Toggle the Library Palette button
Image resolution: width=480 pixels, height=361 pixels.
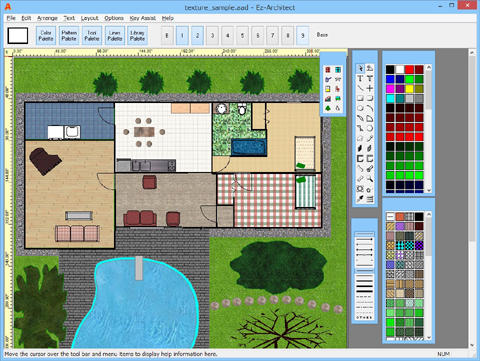[x=137, y=35]
